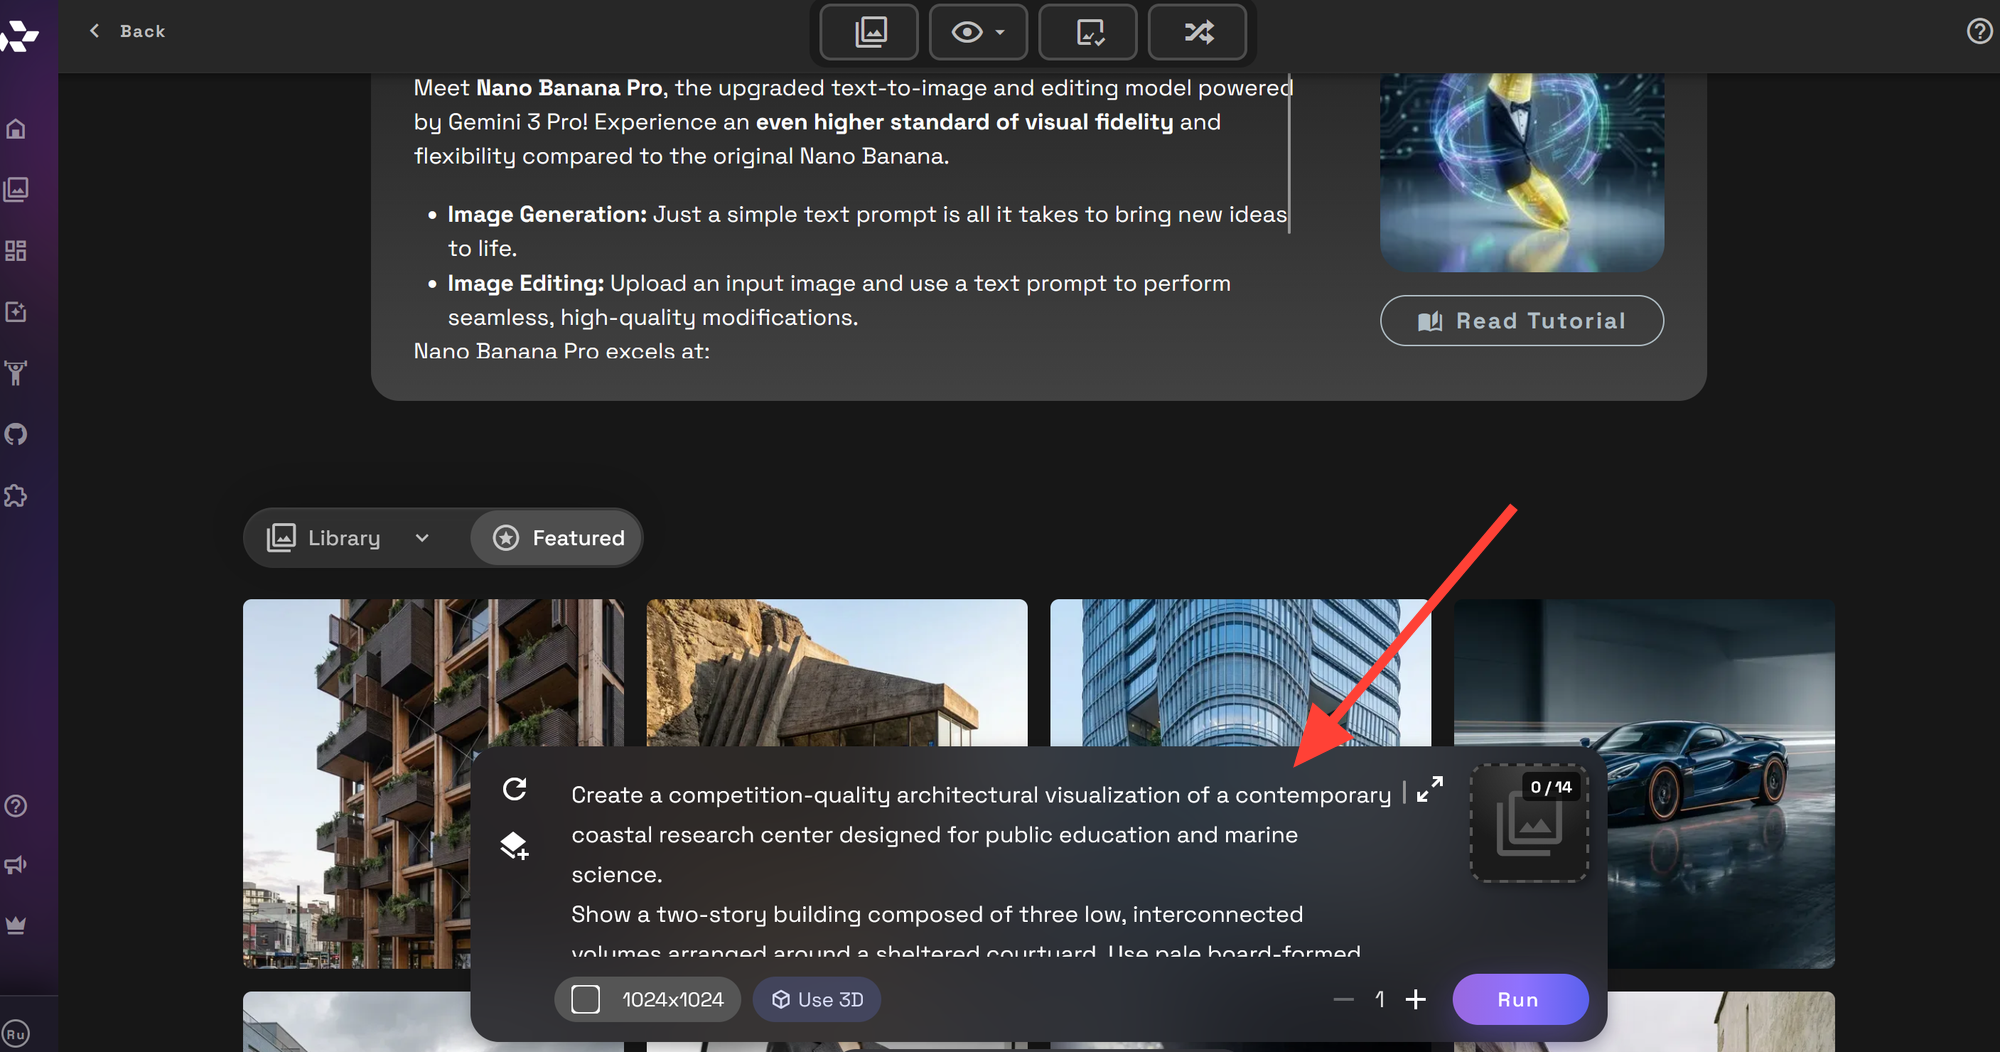The height and width of the screenshot is (1052, 2000).
Task: Click the image upload drop zone showing 0/14
Action: (x=1529, y=823)
